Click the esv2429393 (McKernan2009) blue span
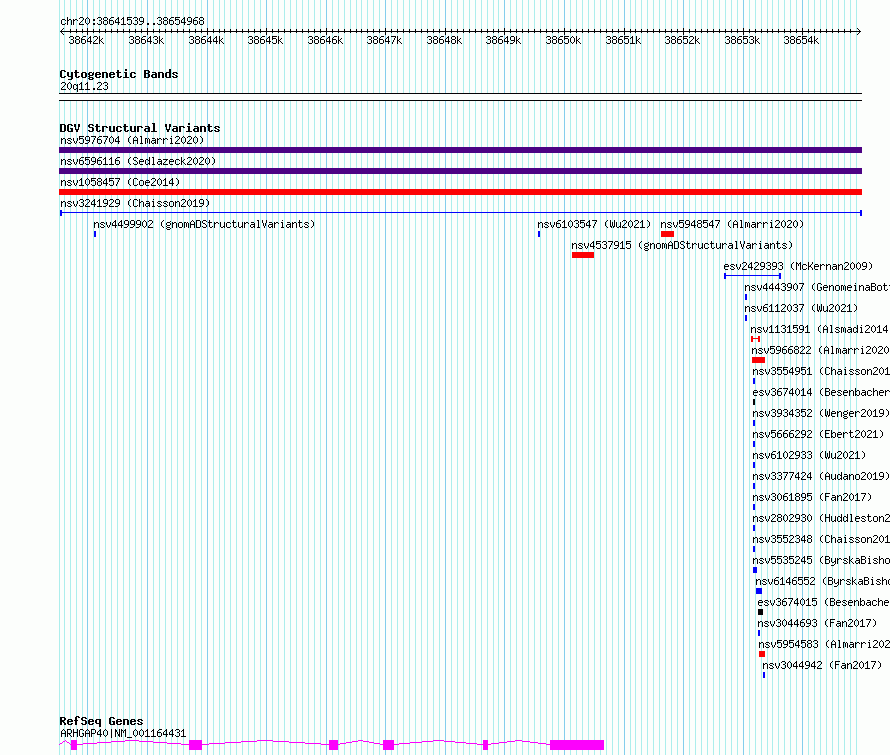The width and height of the screenshot is (890, 755). tap(753, 276)
